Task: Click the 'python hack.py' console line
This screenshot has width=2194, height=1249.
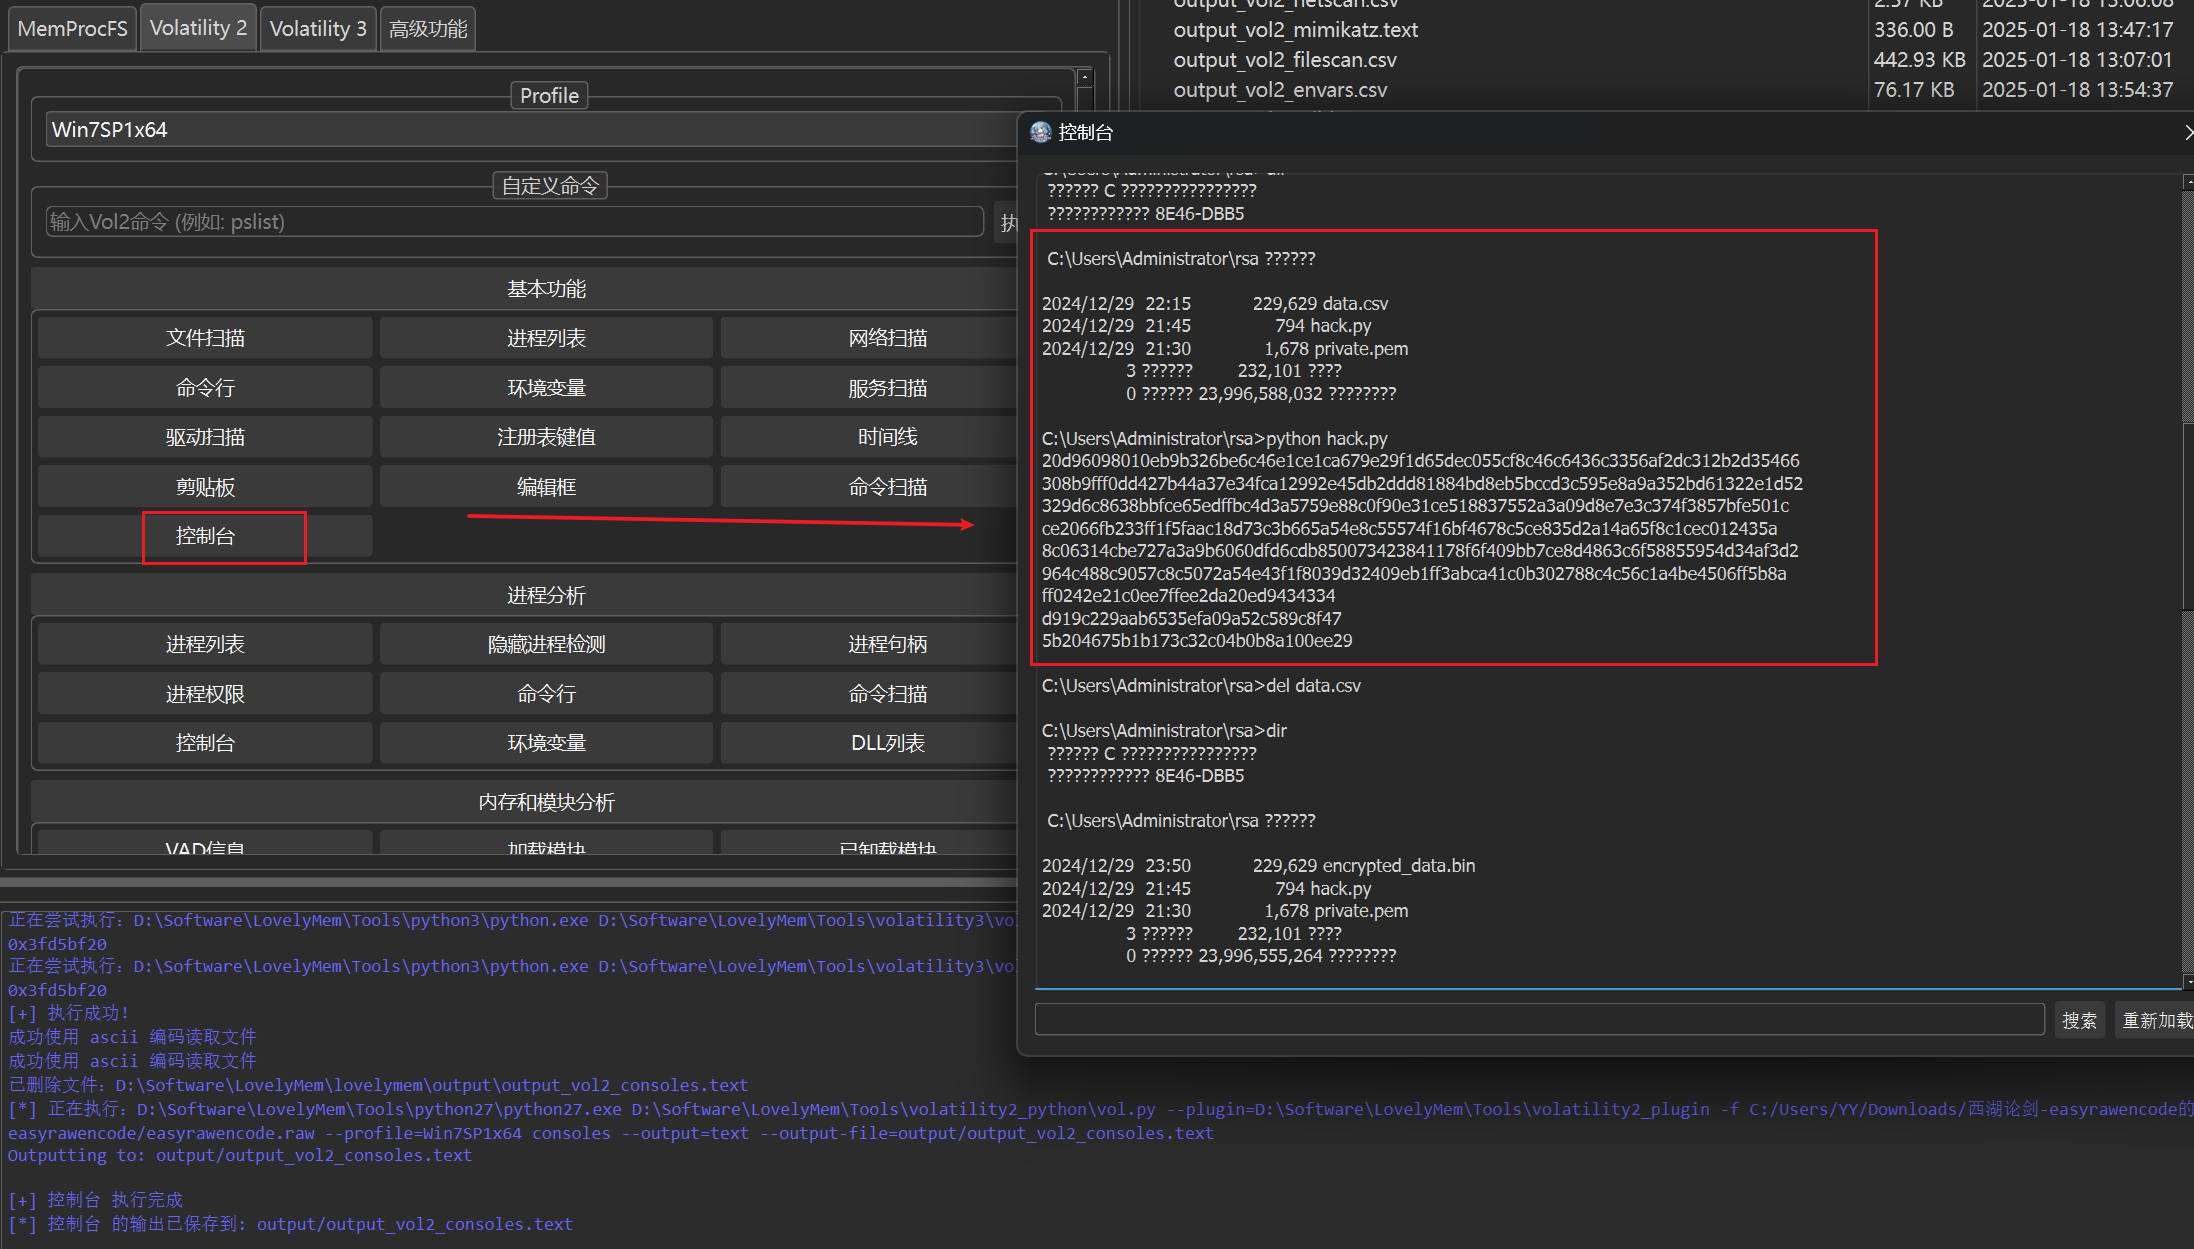Action: tap(1214, 439)
